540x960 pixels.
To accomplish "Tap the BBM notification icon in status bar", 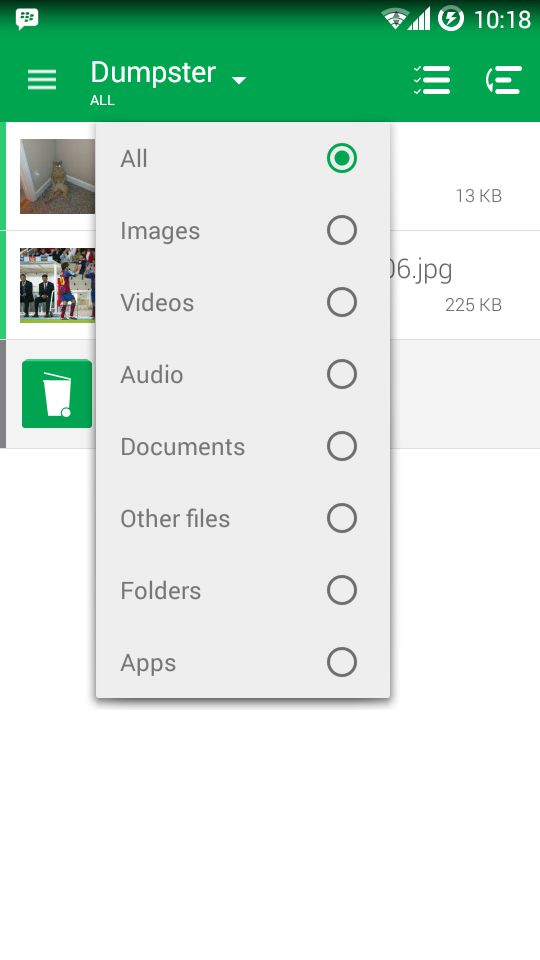I will pyautogui.click(x=27, y=19).
